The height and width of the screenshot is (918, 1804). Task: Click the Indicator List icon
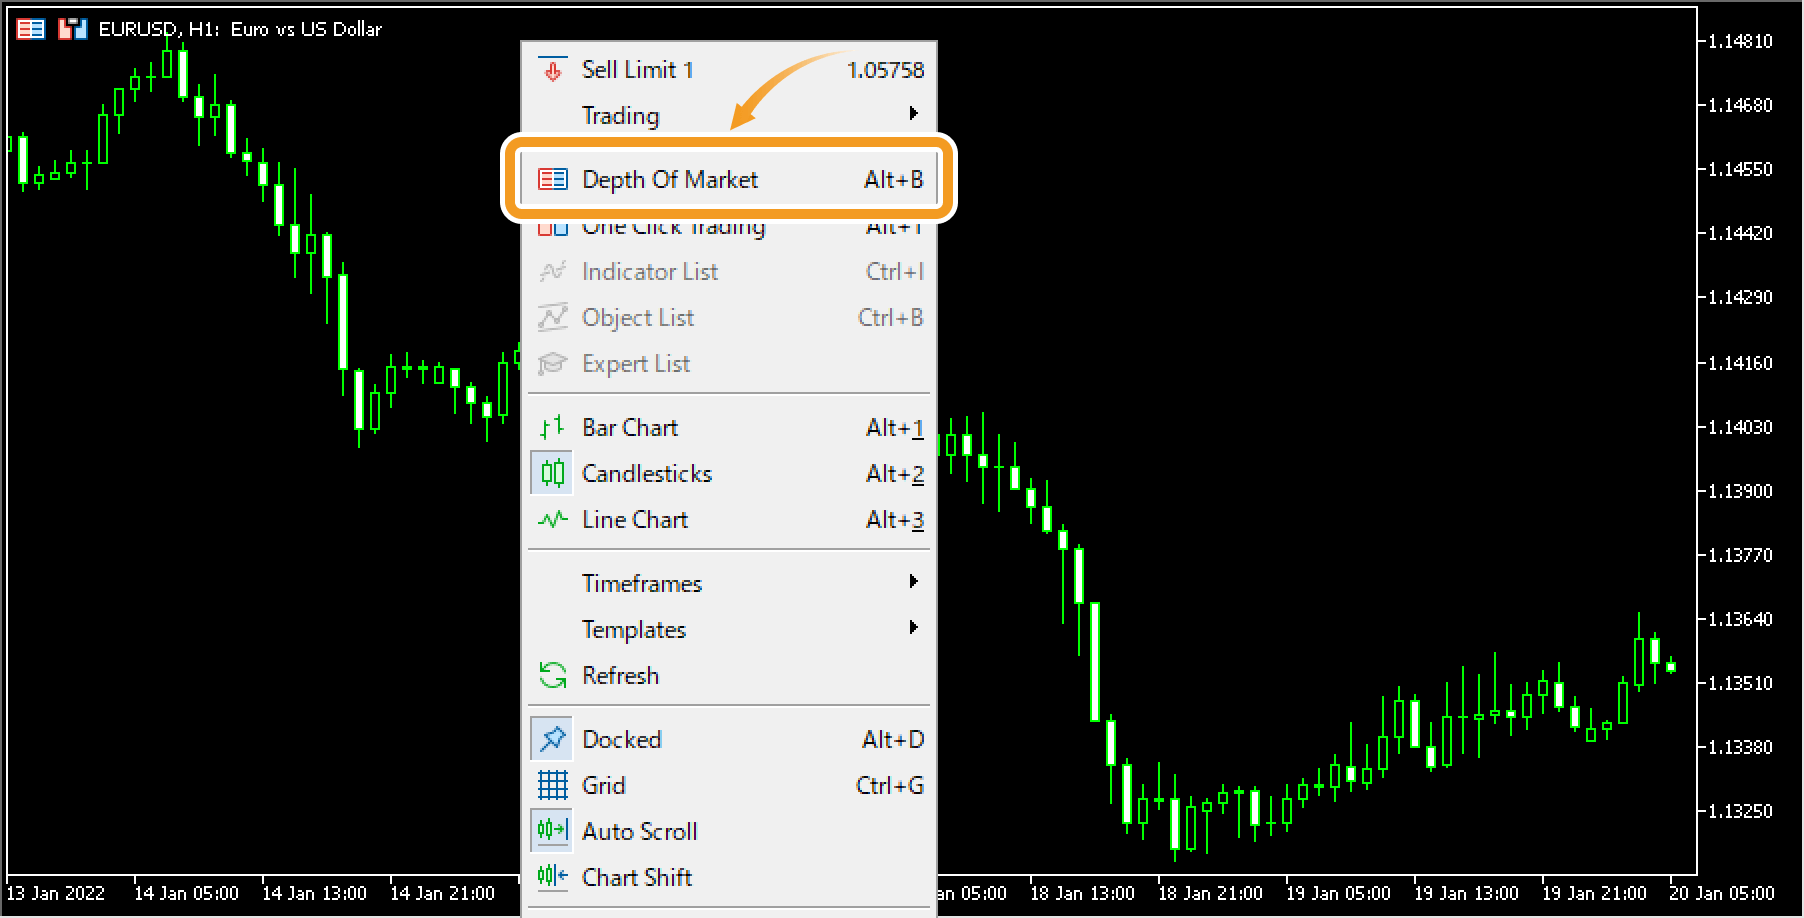551,271
